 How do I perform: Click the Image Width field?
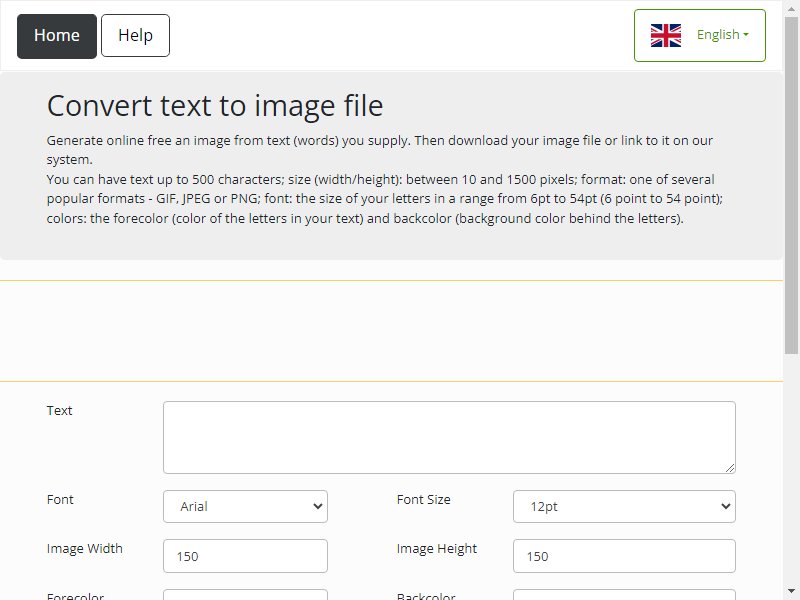245,556
